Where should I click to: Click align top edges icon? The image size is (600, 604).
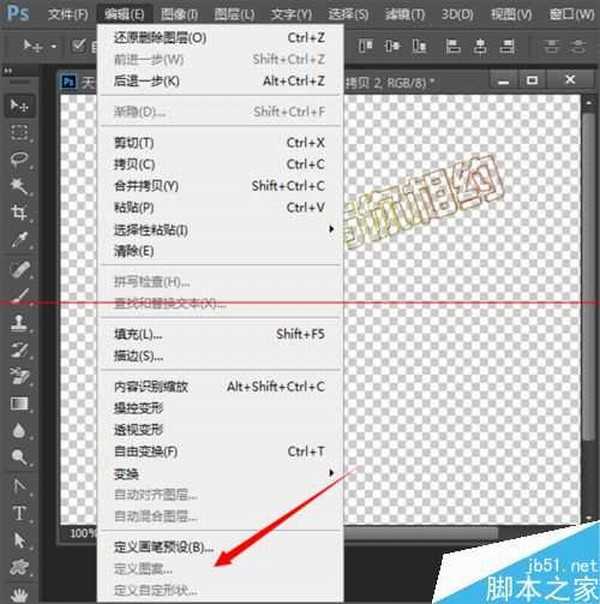point(365,46)
